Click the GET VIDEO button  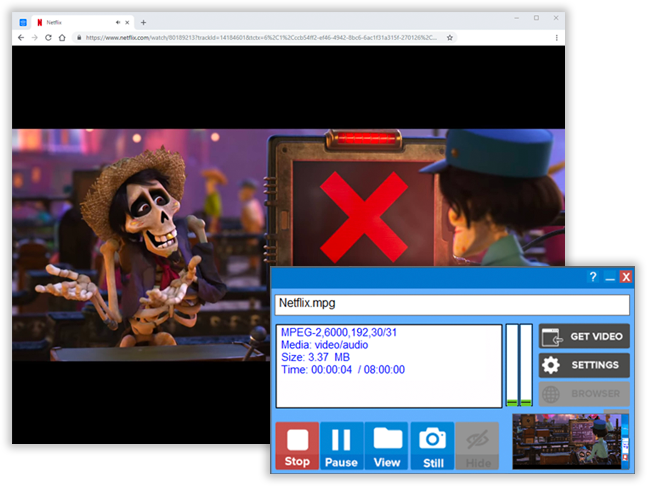pos(584,336)
